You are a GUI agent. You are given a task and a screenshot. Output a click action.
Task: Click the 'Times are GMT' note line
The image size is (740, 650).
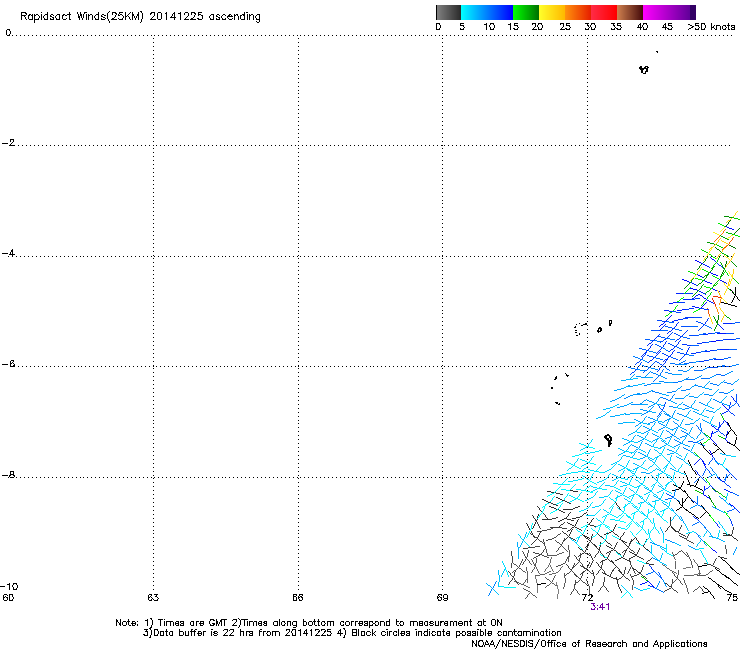(x=309, y=623)
